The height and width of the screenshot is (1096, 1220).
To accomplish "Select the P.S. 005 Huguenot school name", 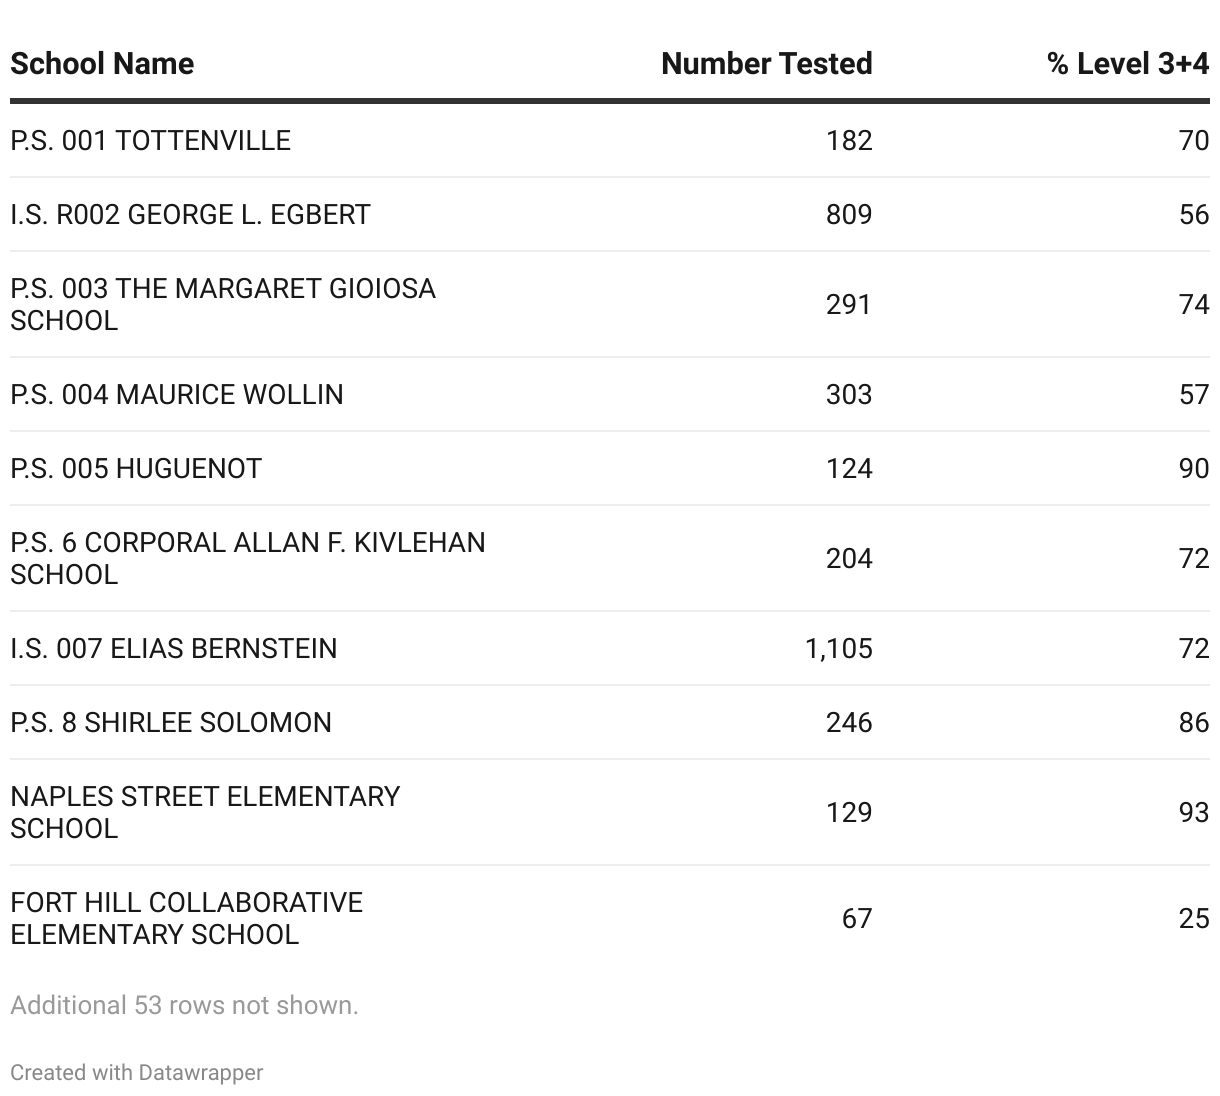I will [136, 469].
